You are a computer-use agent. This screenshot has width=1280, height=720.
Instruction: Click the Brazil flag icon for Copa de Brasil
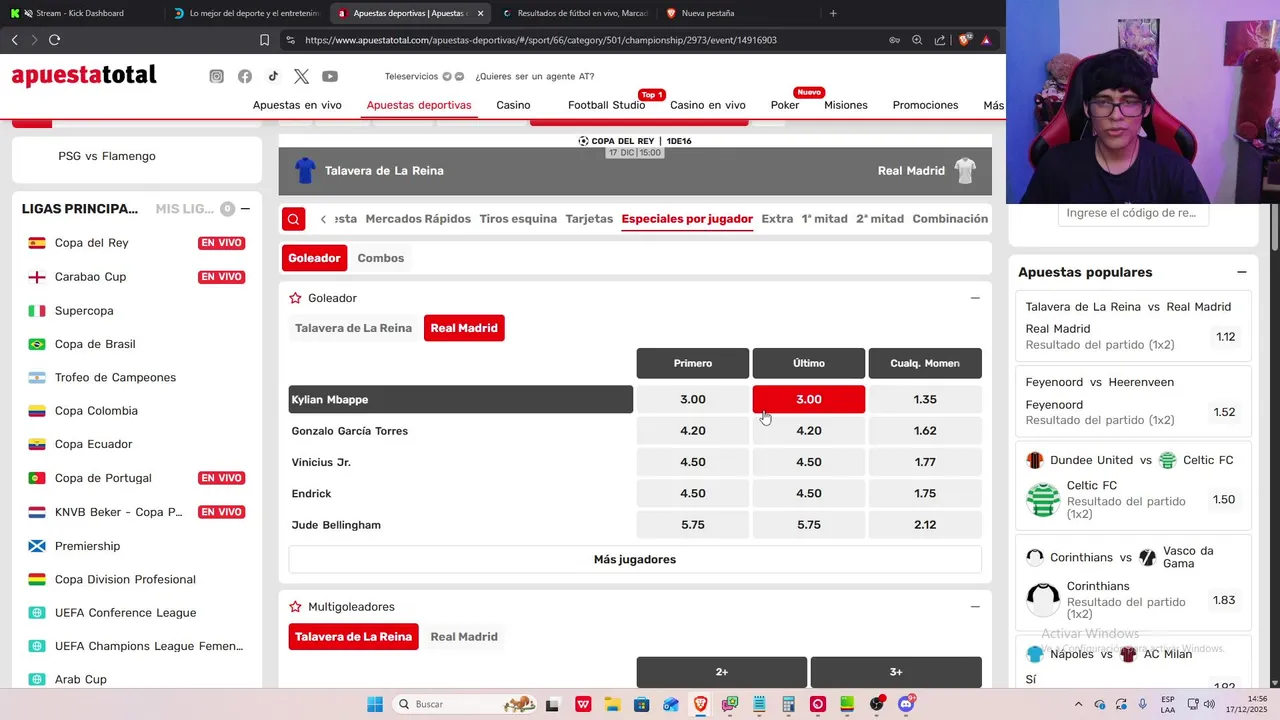(37, 344)
